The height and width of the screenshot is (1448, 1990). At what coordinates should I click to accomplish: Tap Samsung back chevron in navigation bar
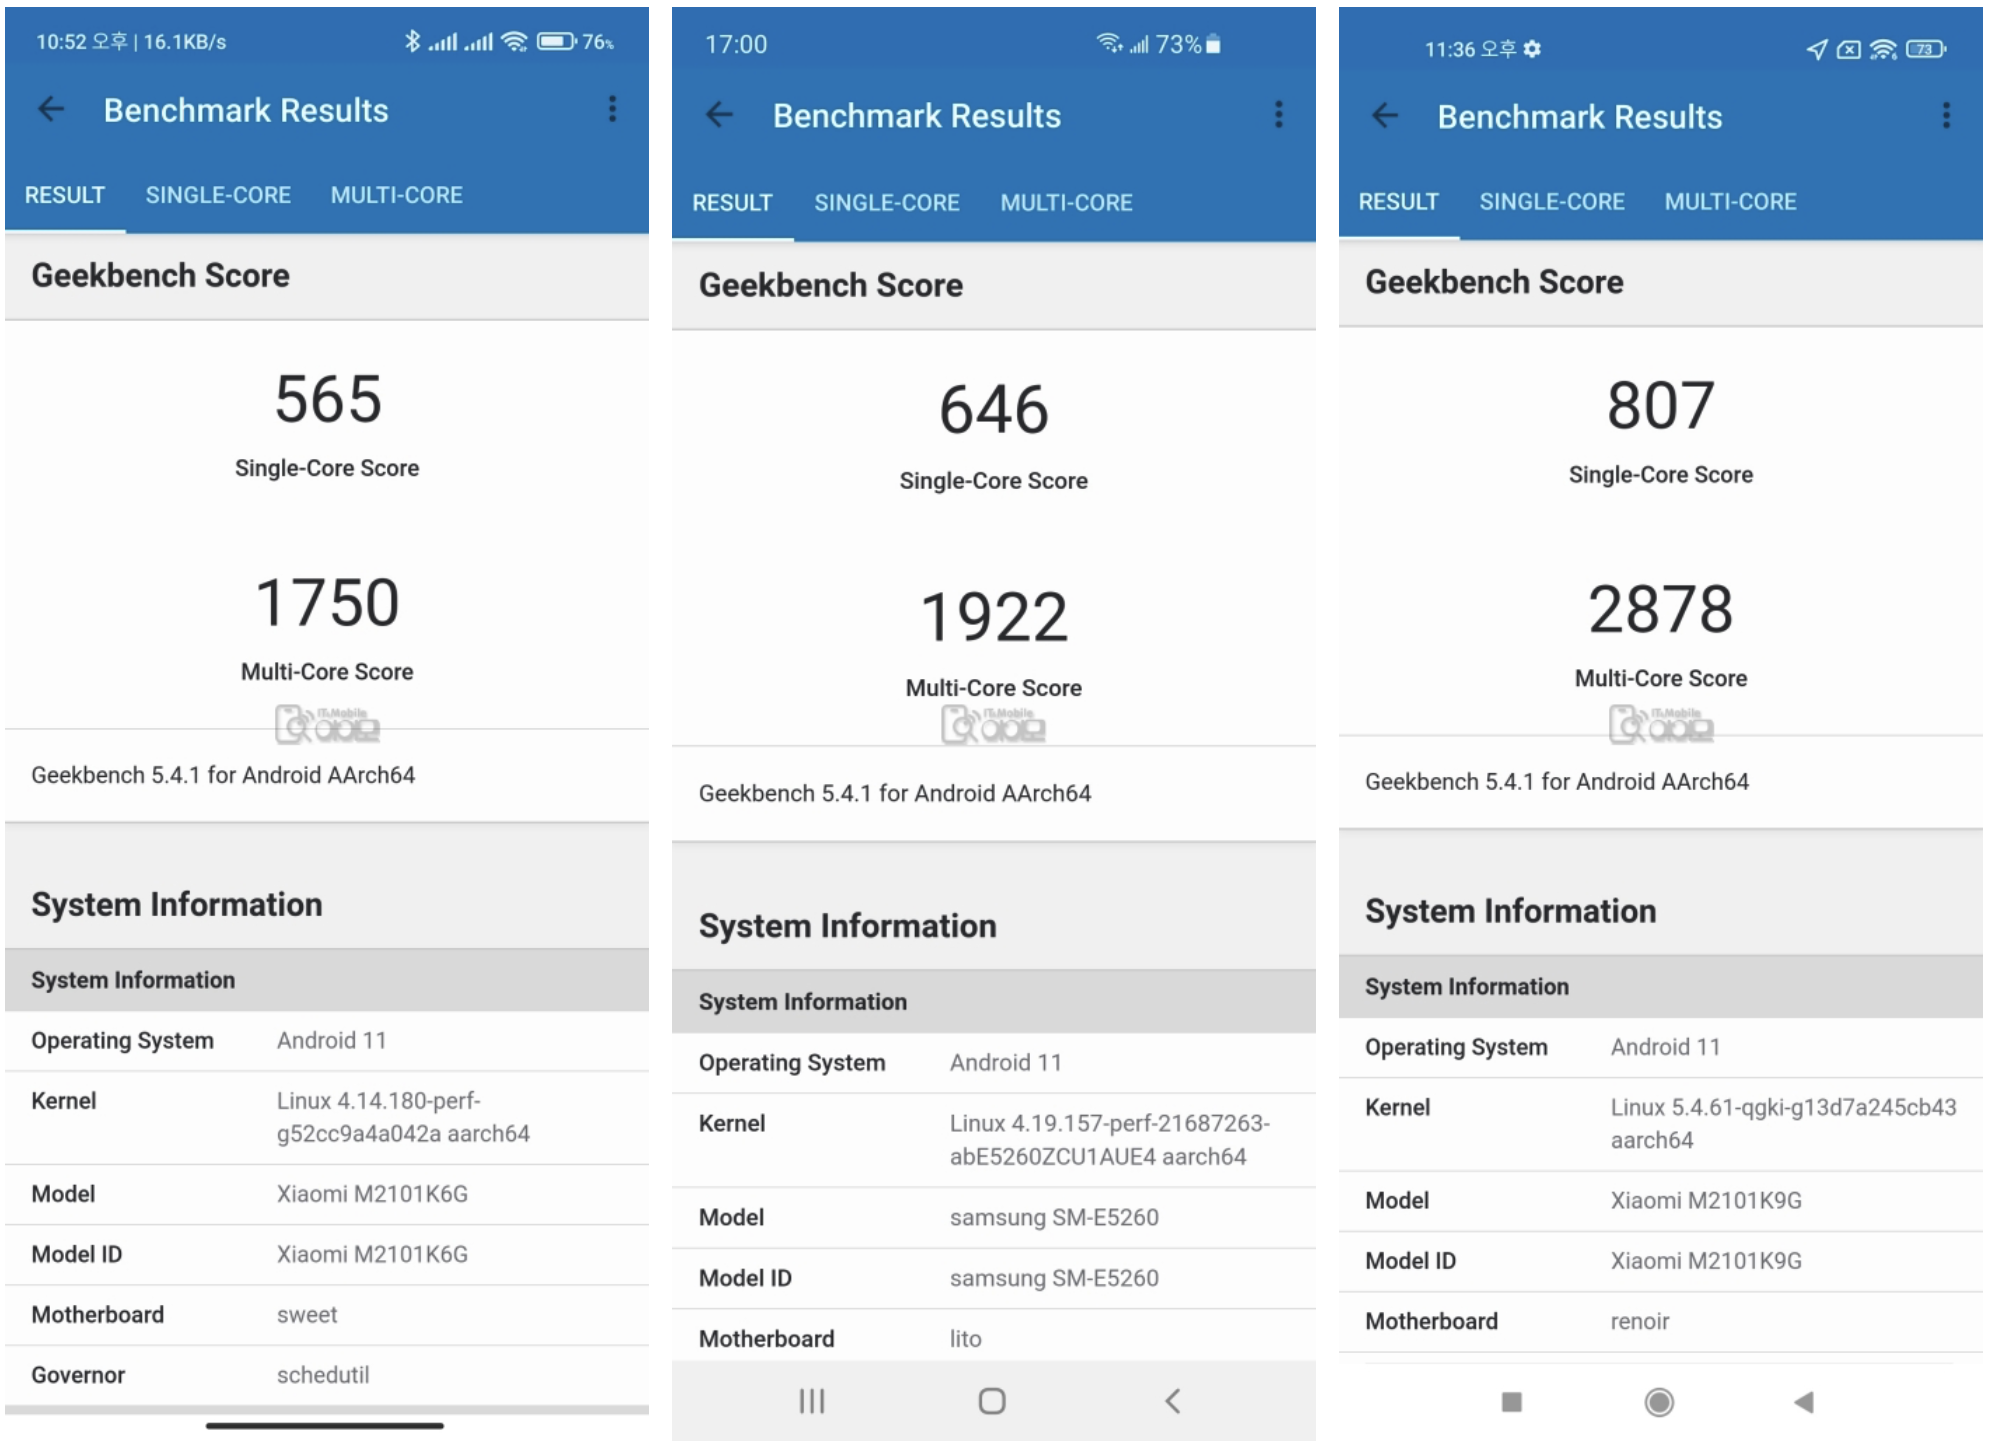(1173, 1401)
